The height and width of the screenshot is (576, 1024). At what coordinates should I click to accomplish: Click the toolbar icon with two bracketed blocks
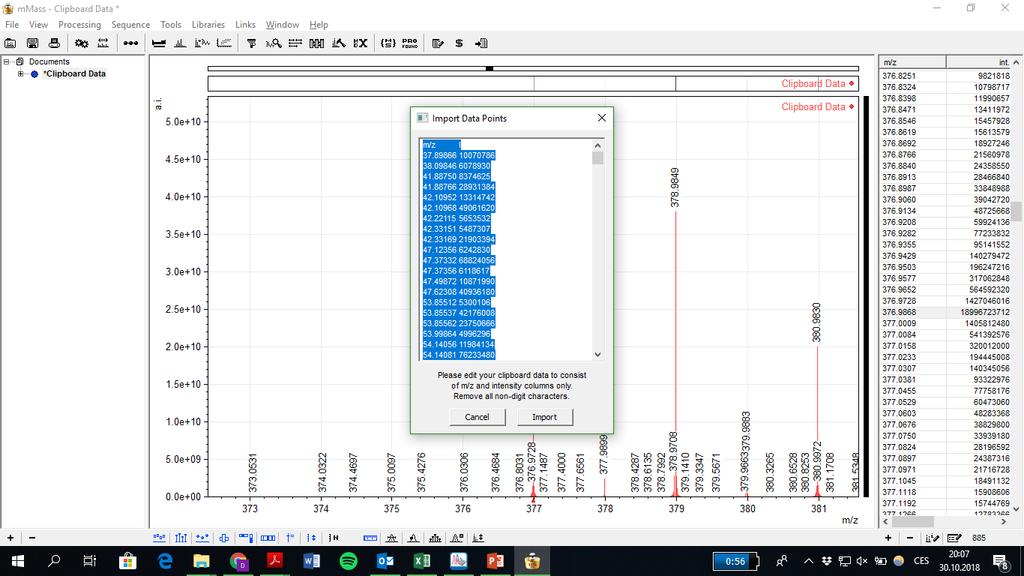click(x=317, y=43)
